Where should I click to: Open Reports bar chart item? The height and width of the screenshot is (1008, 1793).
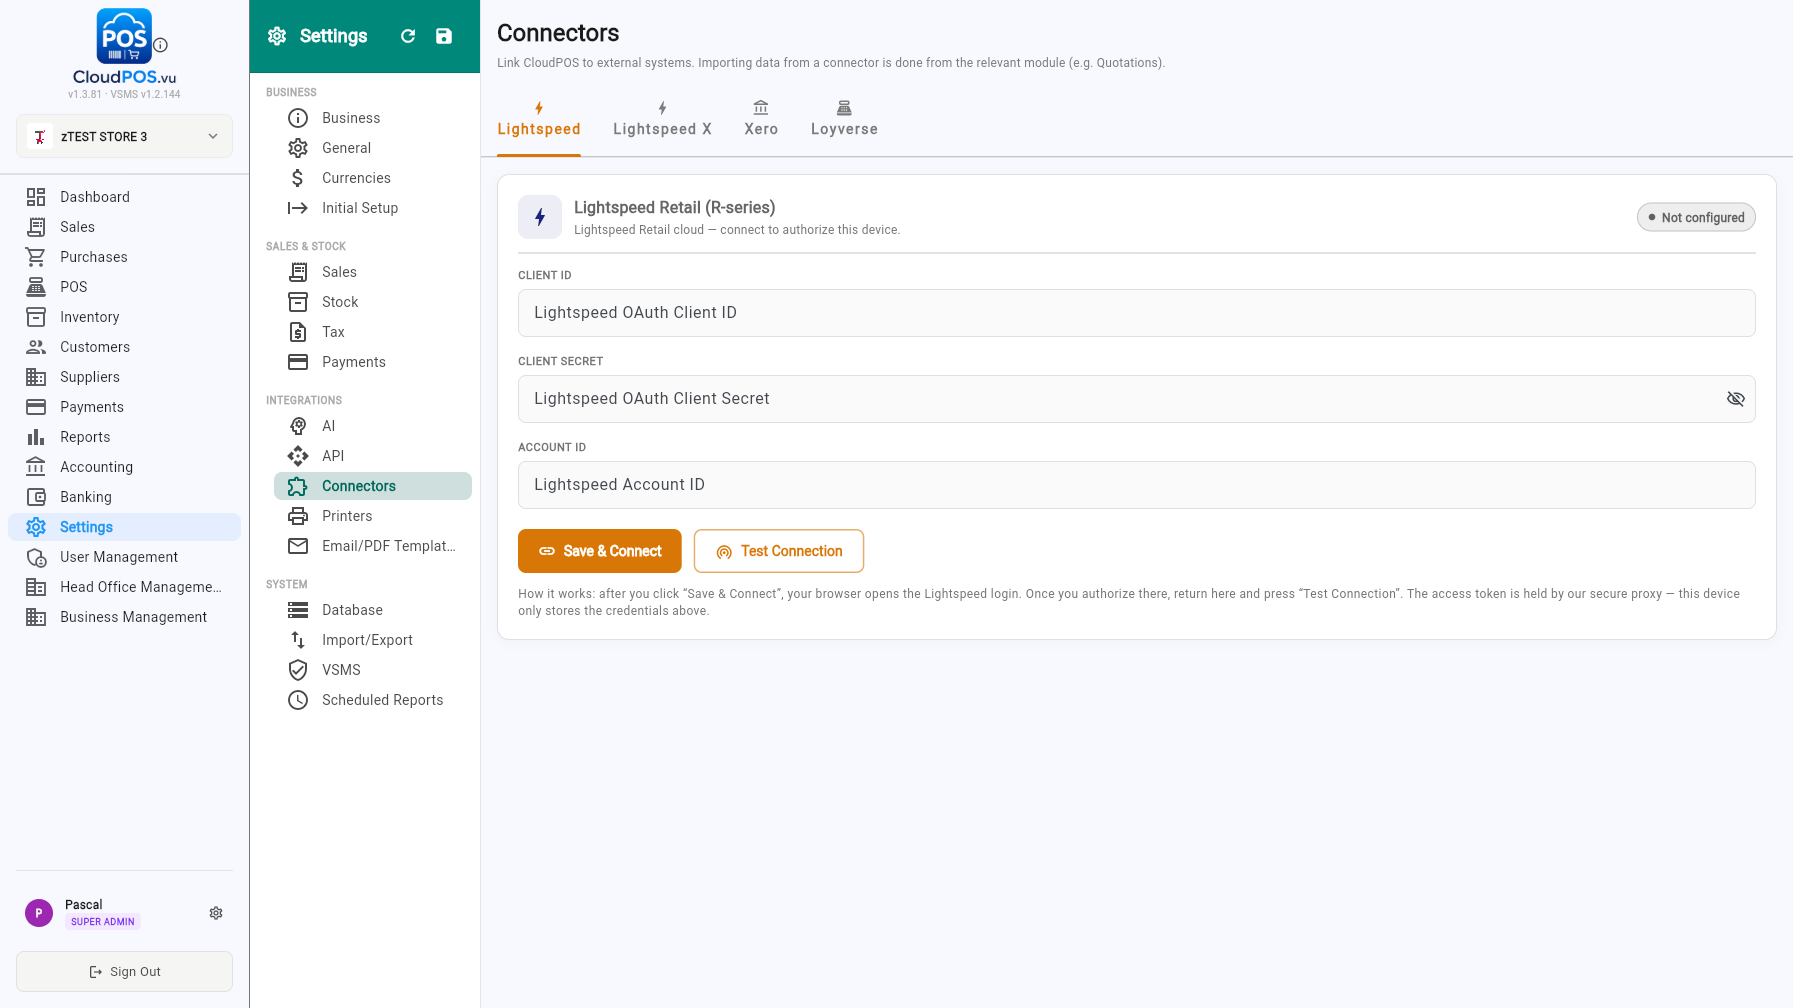coord(124,437)
